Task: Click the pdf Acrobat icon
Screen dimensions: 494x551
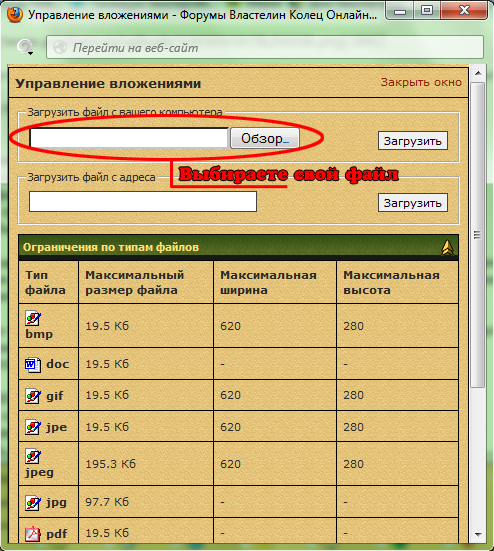Action: tap(33, 534)
